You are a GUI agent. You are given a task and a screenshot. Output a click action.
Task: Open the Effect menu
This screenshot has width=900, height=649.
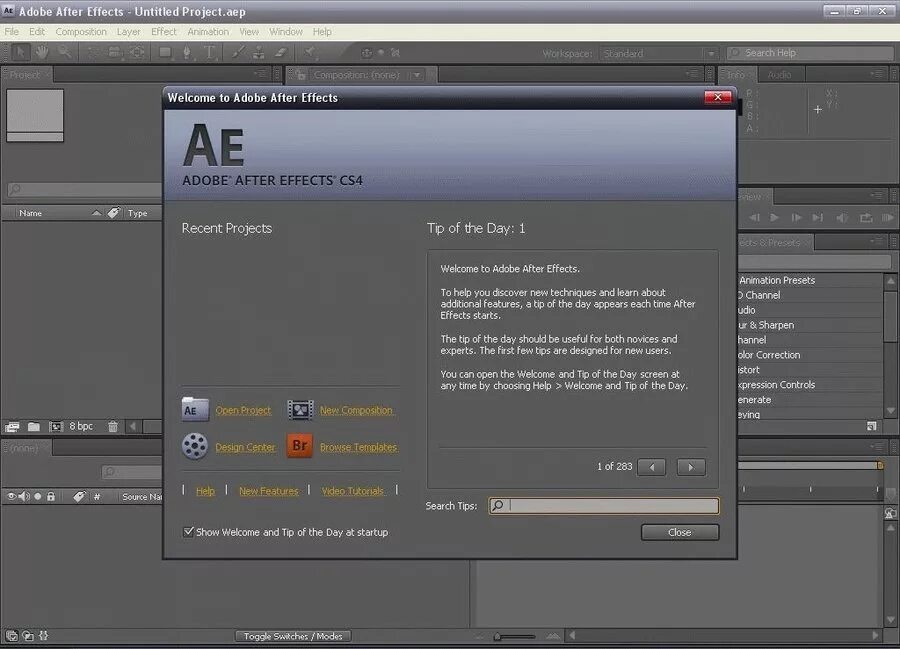click(164, 32)
